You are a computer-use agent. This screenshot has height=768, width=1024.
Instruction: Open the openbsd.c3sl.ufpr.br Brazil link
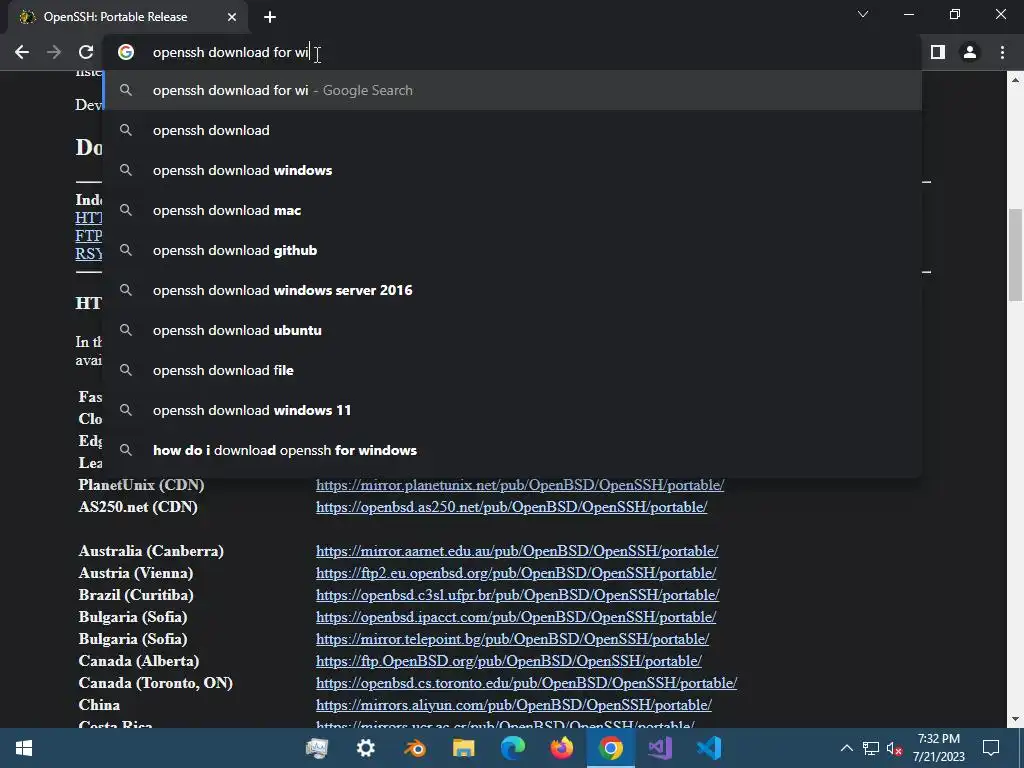(517, 595)
